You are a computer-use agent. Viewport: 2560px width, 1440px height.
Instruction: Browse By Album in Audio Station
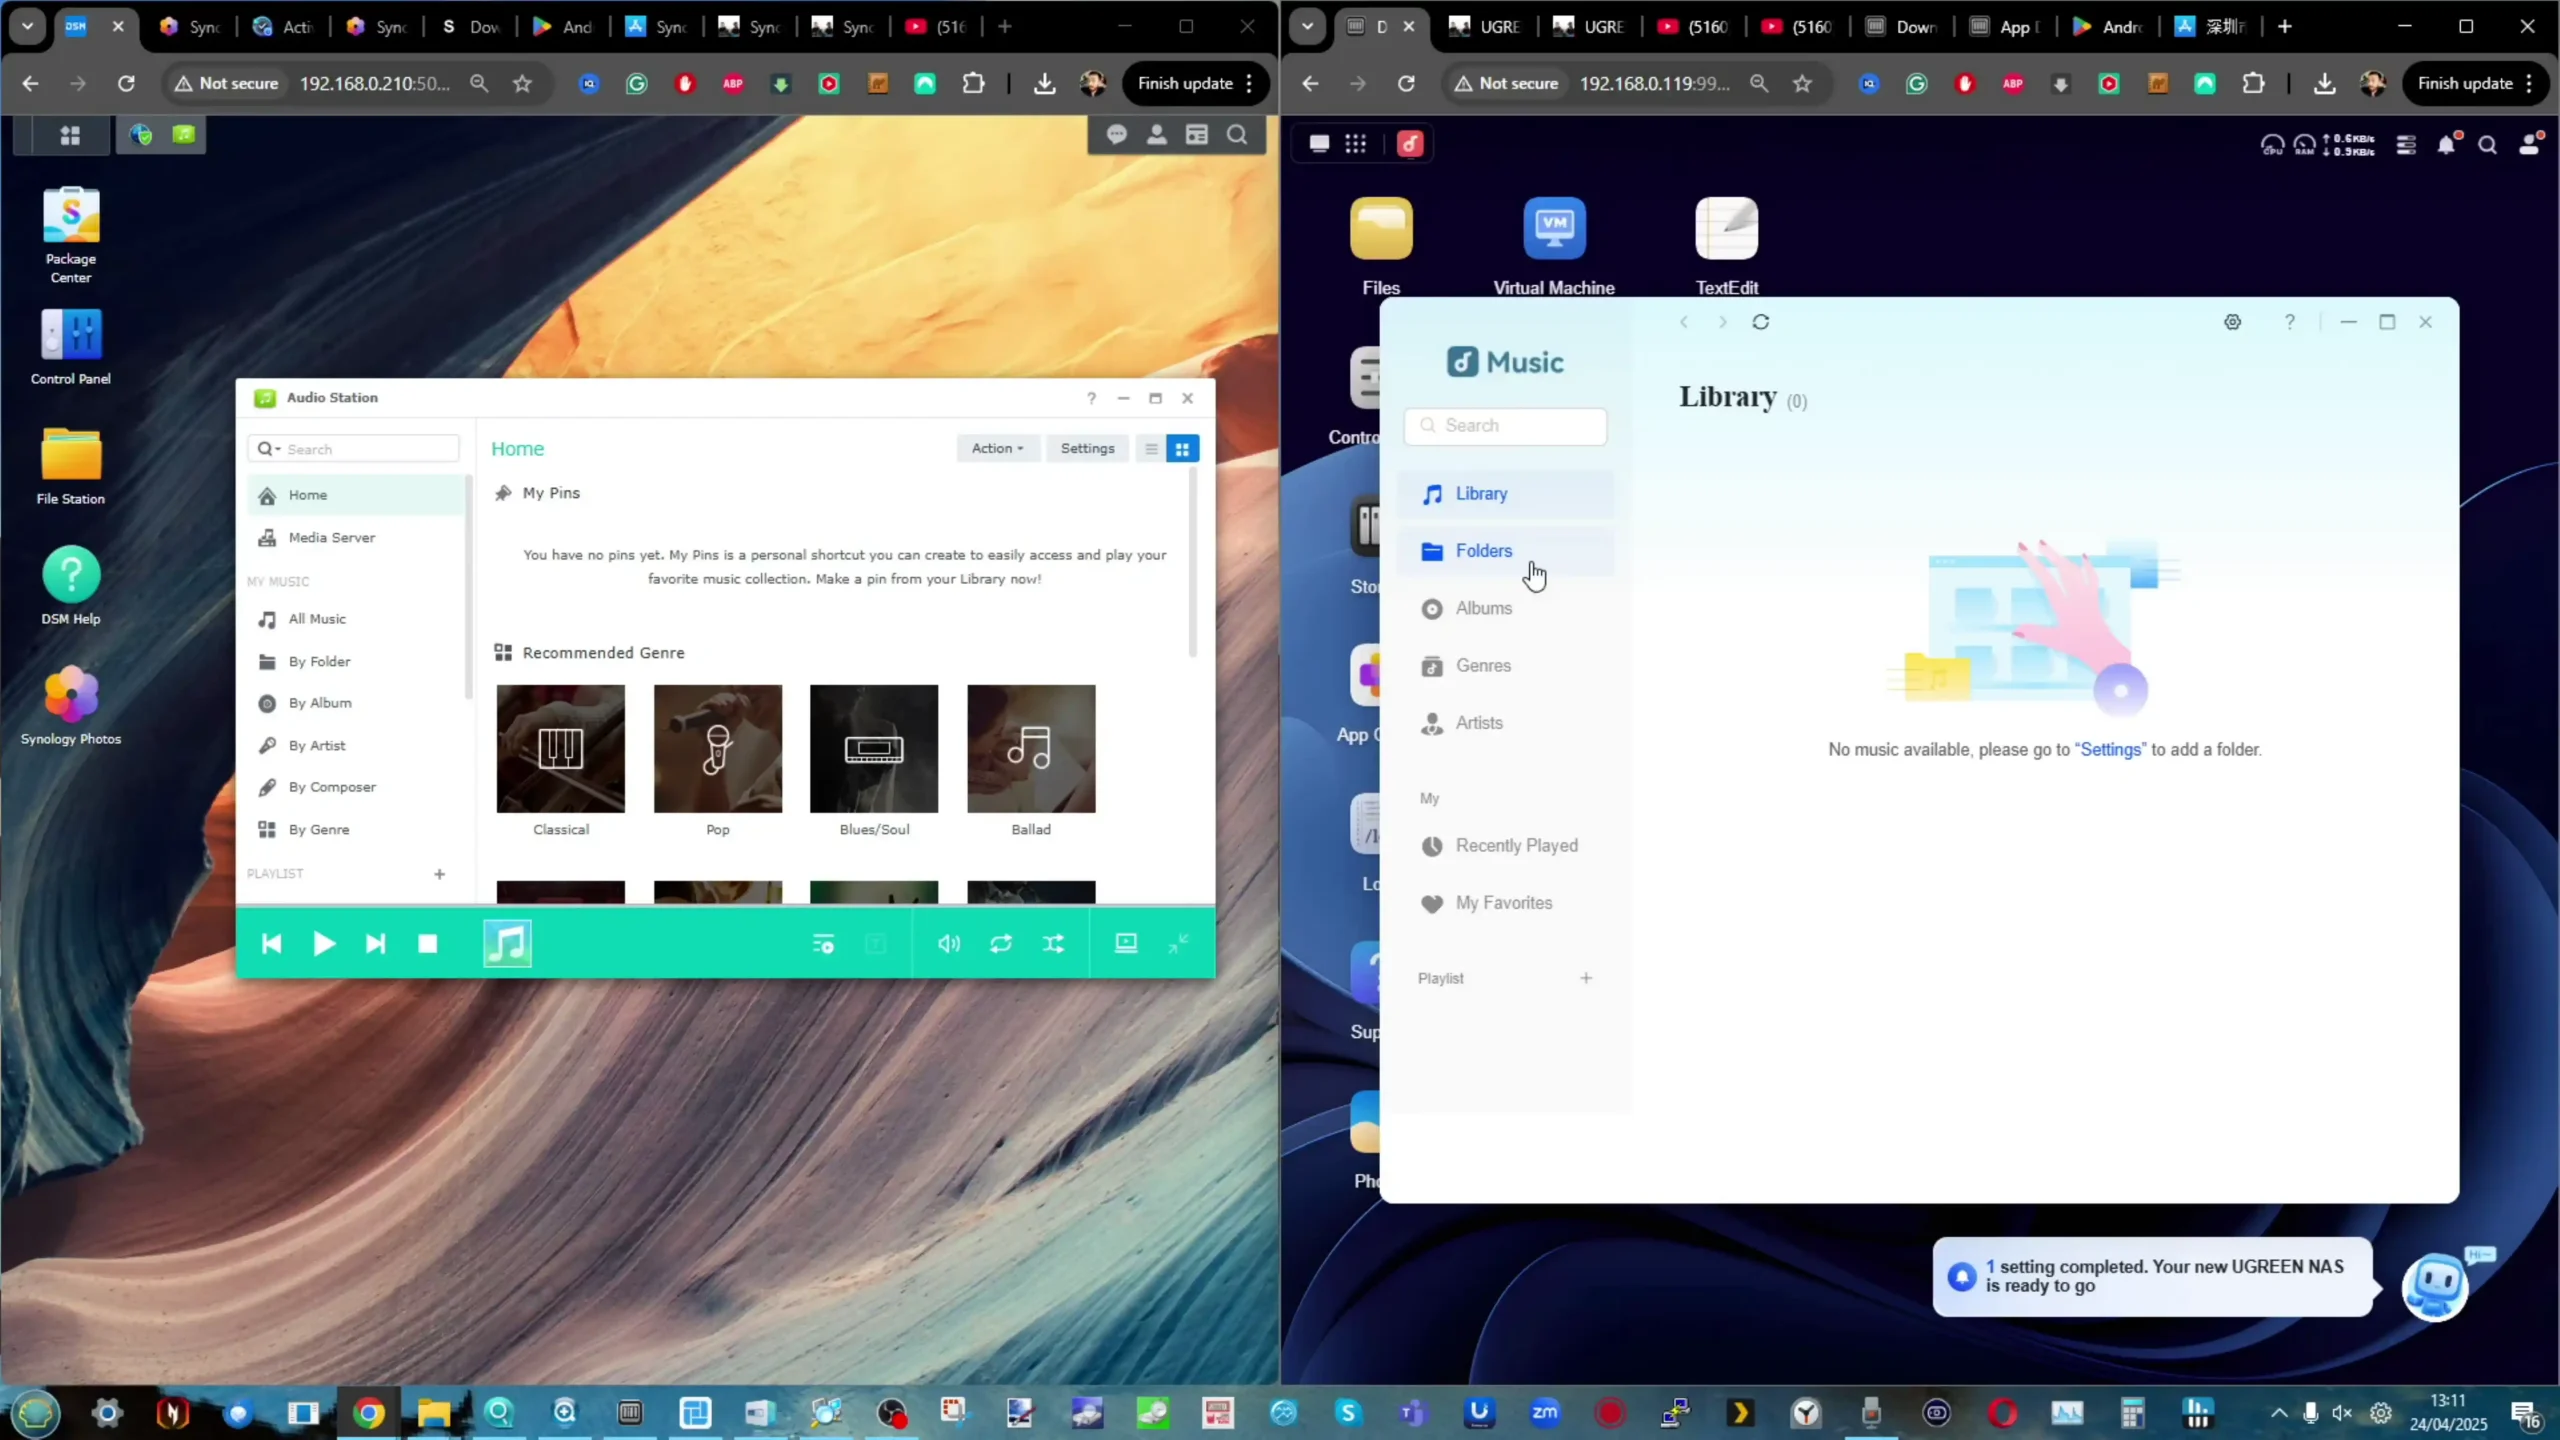coord(355,703)
